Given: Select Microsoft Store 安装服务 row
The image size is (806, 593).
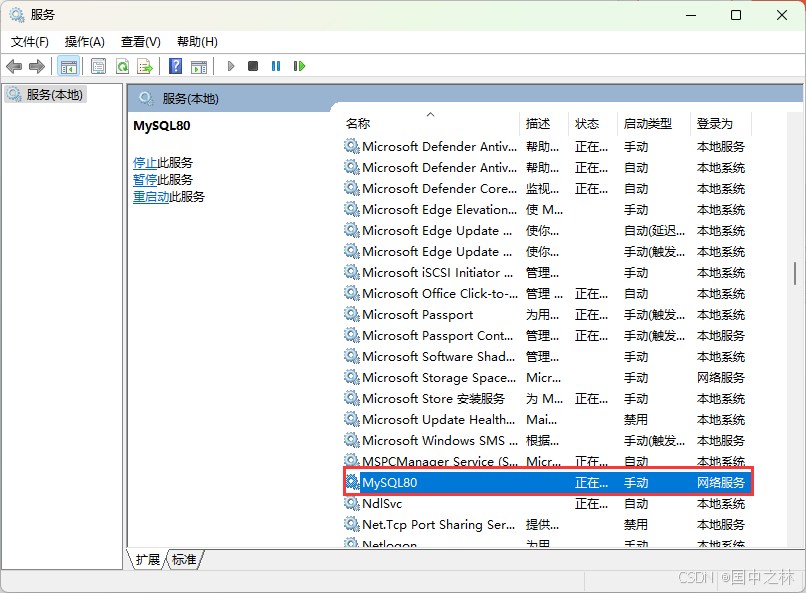Looking at the screenshot, I should [x=548, y=398].
